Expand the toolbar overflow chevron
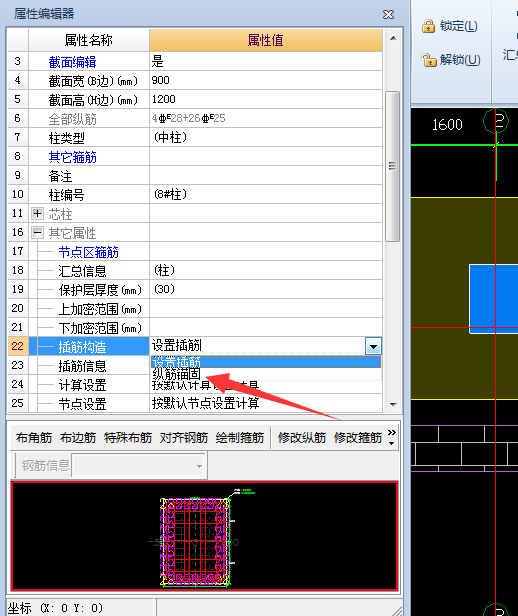Screen dimensions: 518x616 click(392, 437)
